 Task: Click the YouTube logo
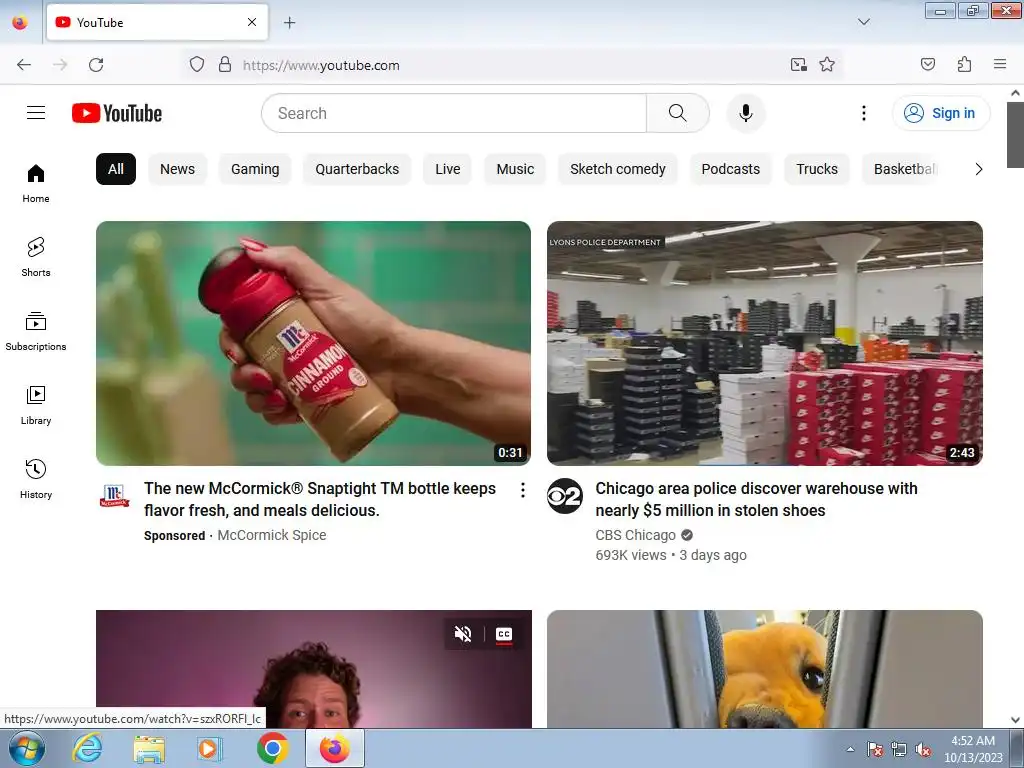(117, 113)
